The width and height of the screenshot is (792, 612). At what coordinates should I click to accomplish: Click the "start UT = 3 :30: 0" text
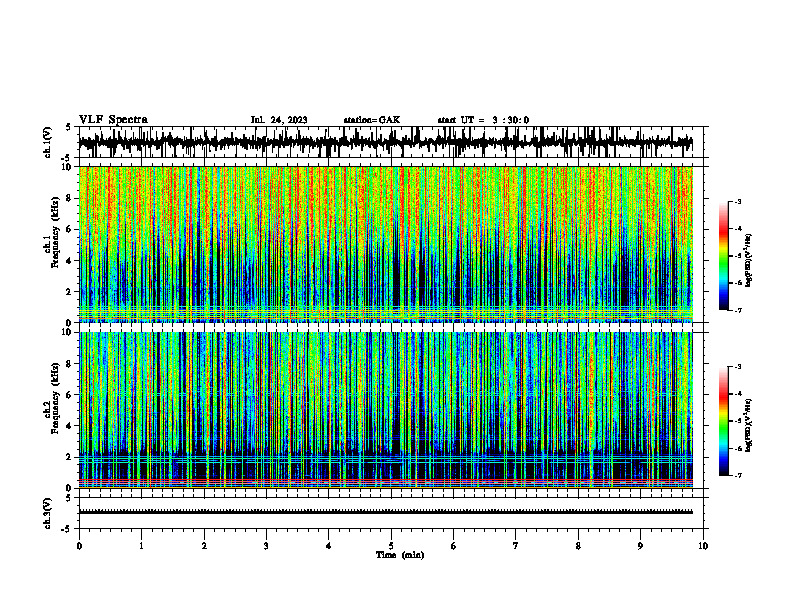tap(483, 120)
